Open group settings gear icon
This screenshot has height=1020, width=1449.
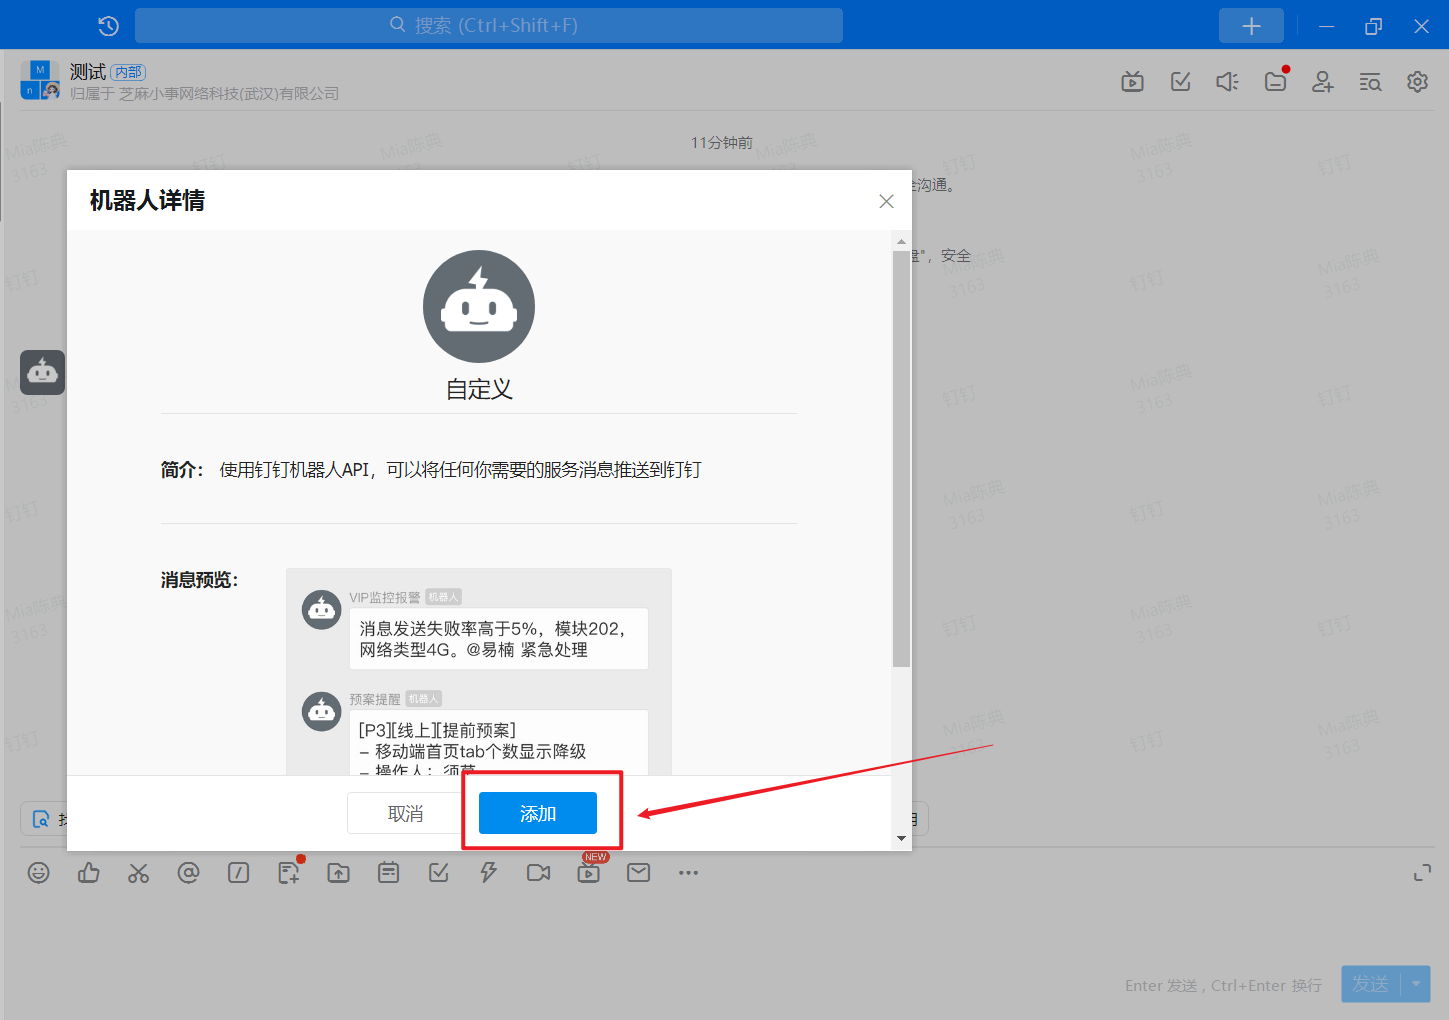click(x=1417, y=82)
